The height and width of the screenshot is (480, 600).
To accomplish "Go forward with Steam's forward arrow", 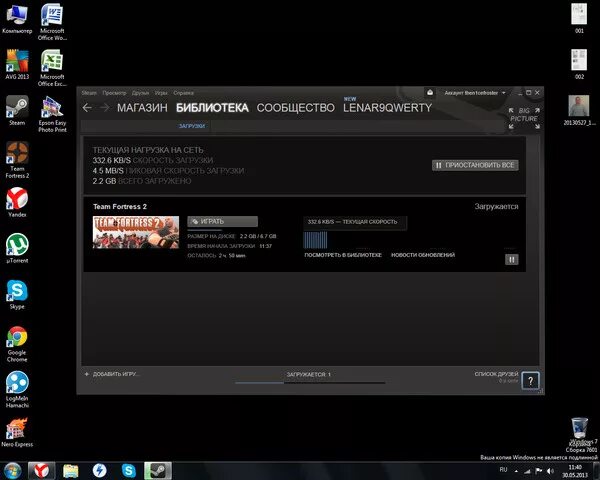I will pos(104,108).
